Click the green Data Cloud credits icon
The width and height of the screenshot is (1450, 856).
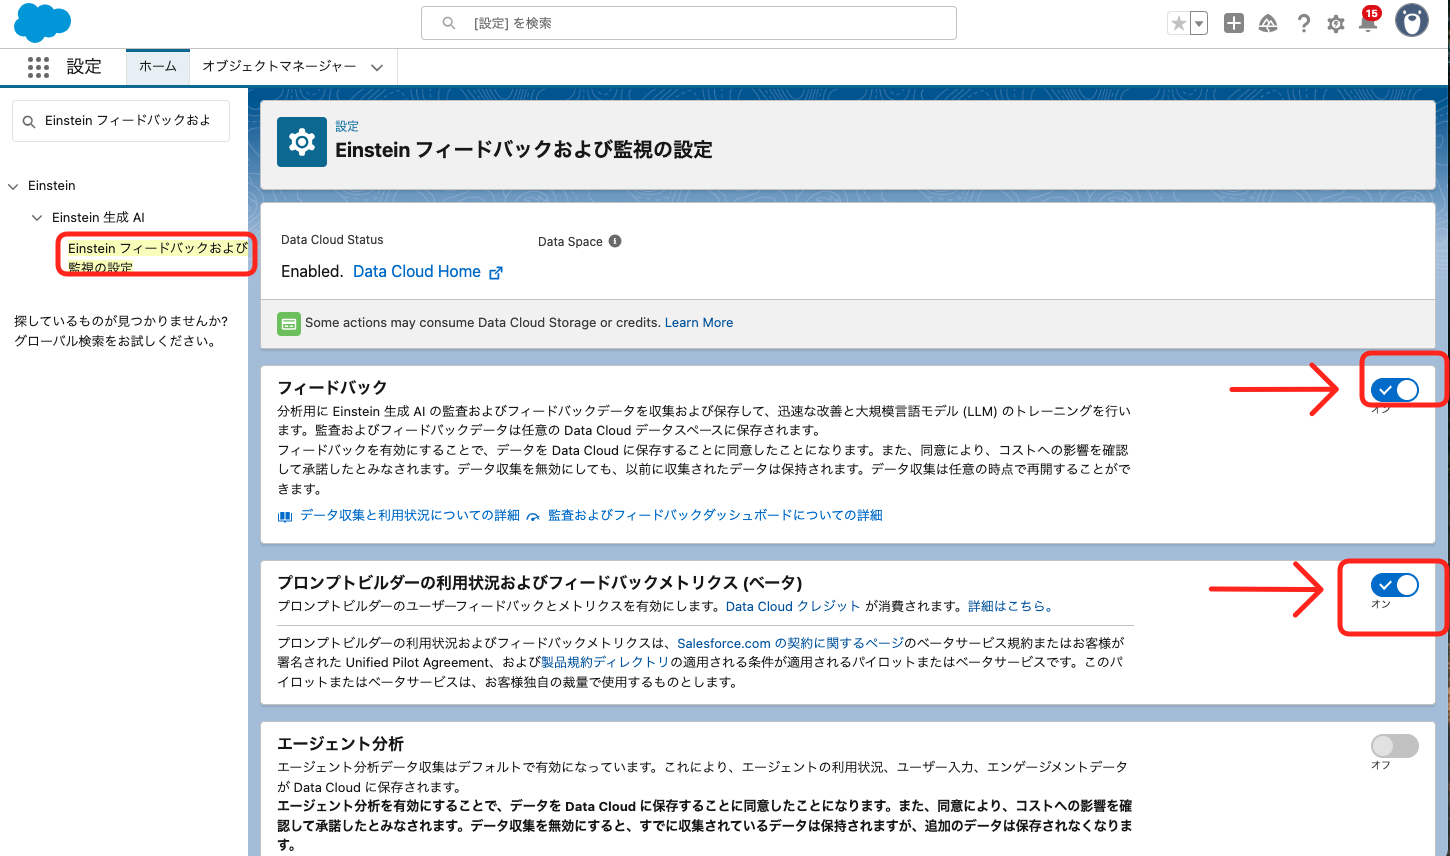pos(289,323)
